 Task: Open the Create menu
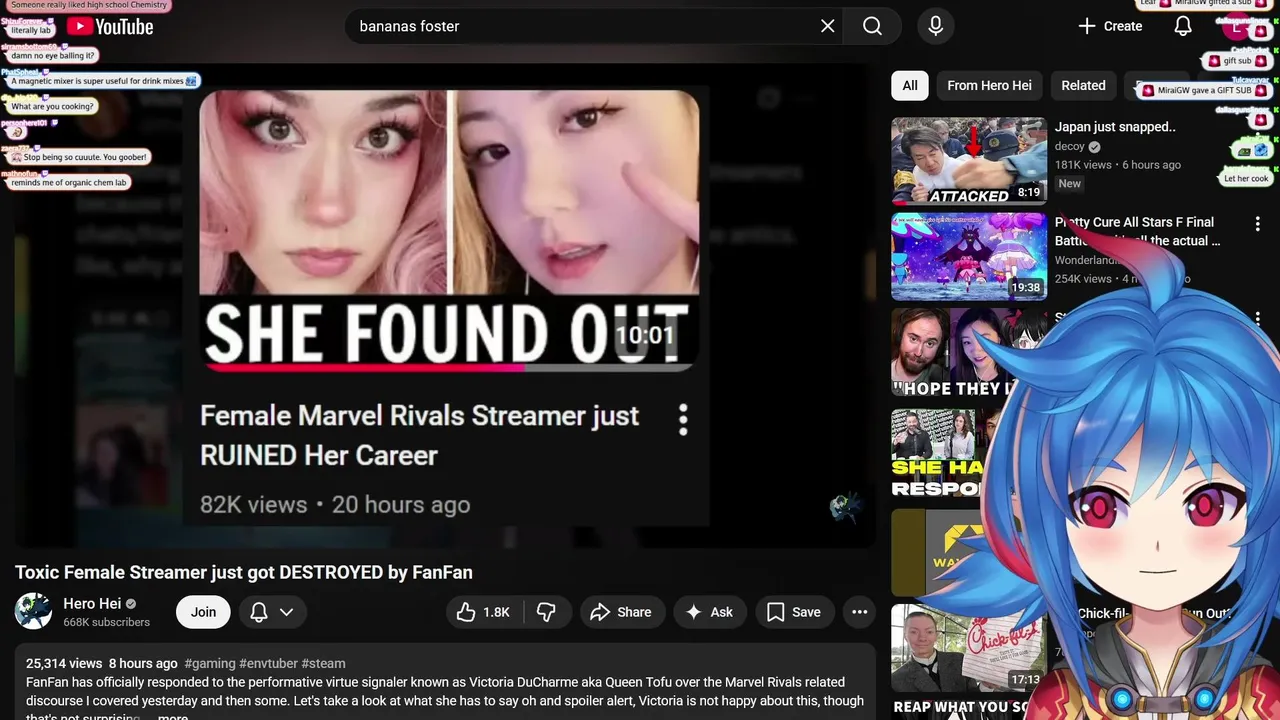click(x=1110, y=26)
